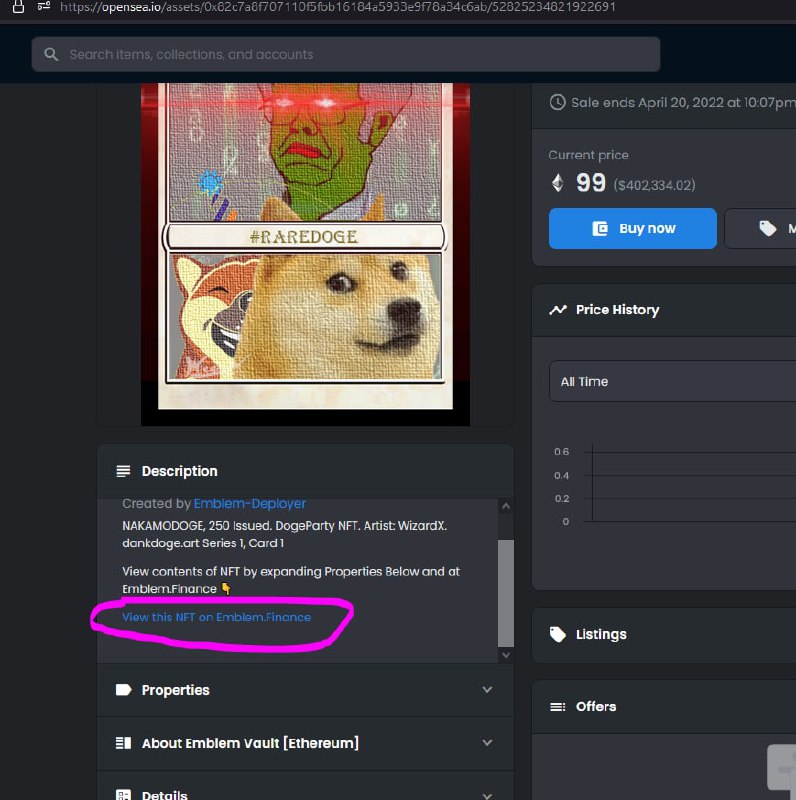The height and width of the screenshot is (800, 796).
Task: Focus the search items and collections field
Action: point(345,54)
